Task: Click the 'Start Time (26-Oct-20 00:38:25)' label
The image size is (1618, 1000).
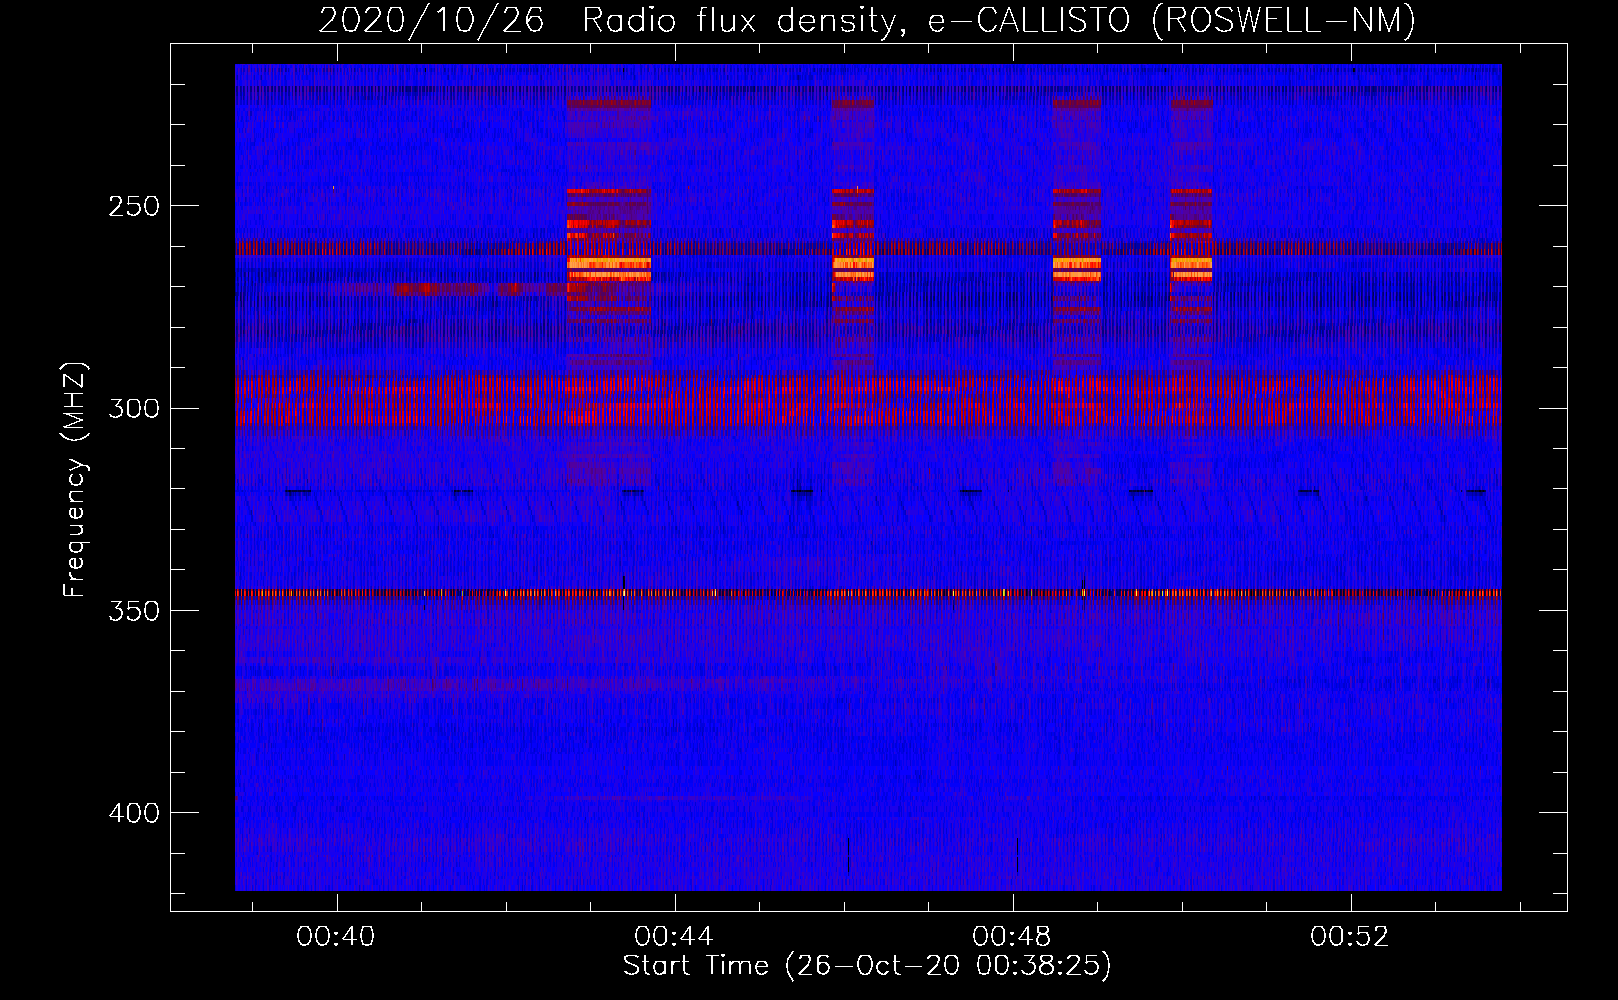Action: pos(867,966)
